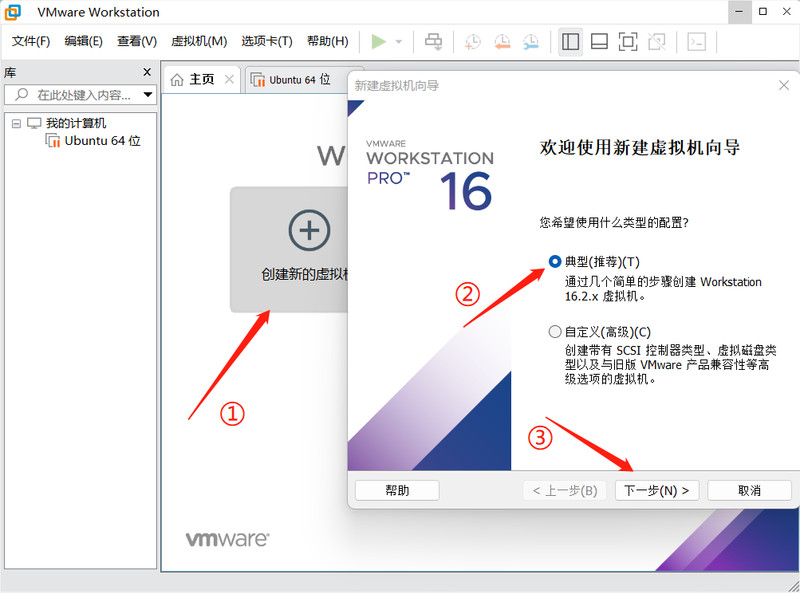Viewport: 800px width, 593px height.
Task: Click the 上一步(B) button
Action: coord(565,490)
